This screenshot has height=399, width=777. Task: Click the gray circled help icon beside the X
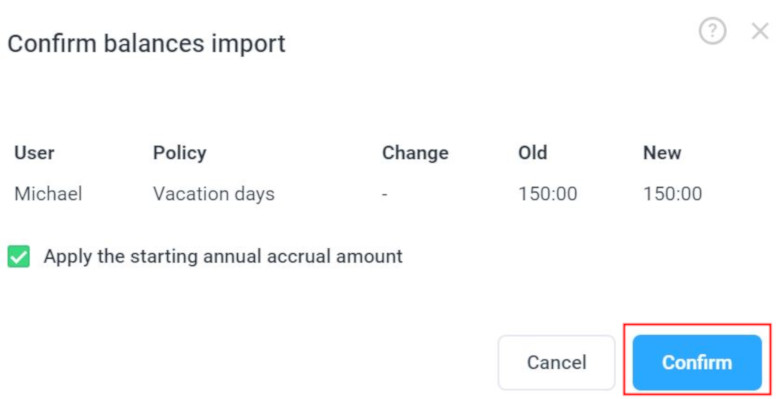[713, 31]
